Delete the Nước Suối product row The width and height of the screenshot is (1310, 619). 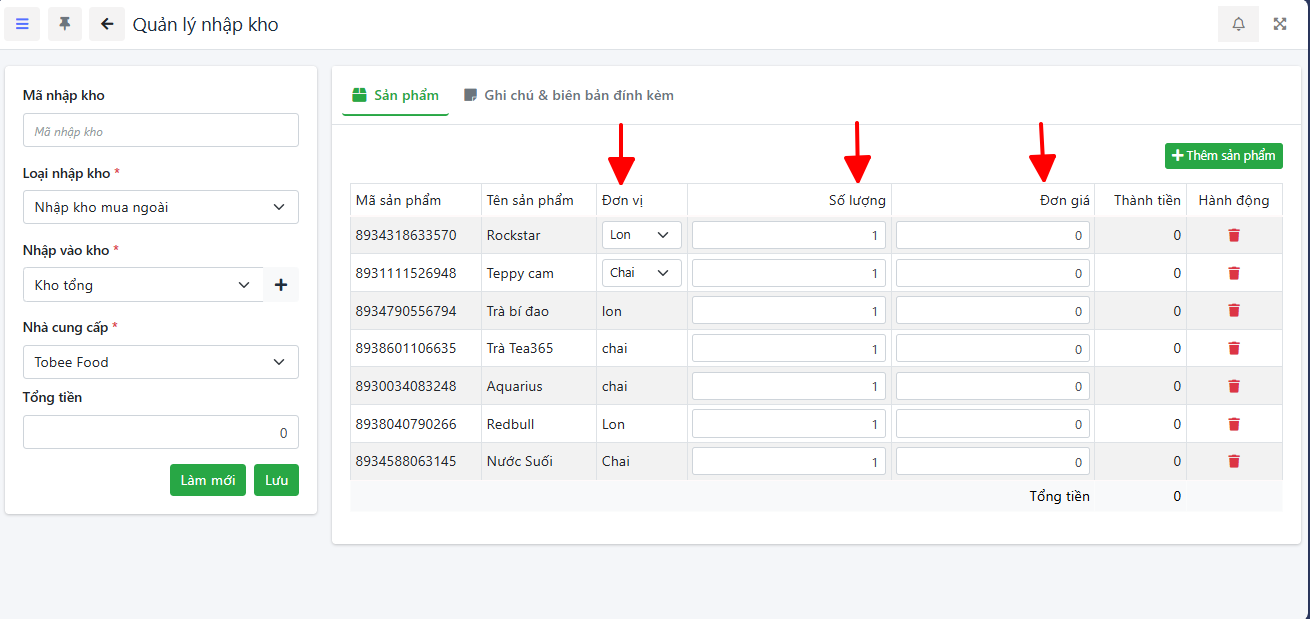(1234, 461)
